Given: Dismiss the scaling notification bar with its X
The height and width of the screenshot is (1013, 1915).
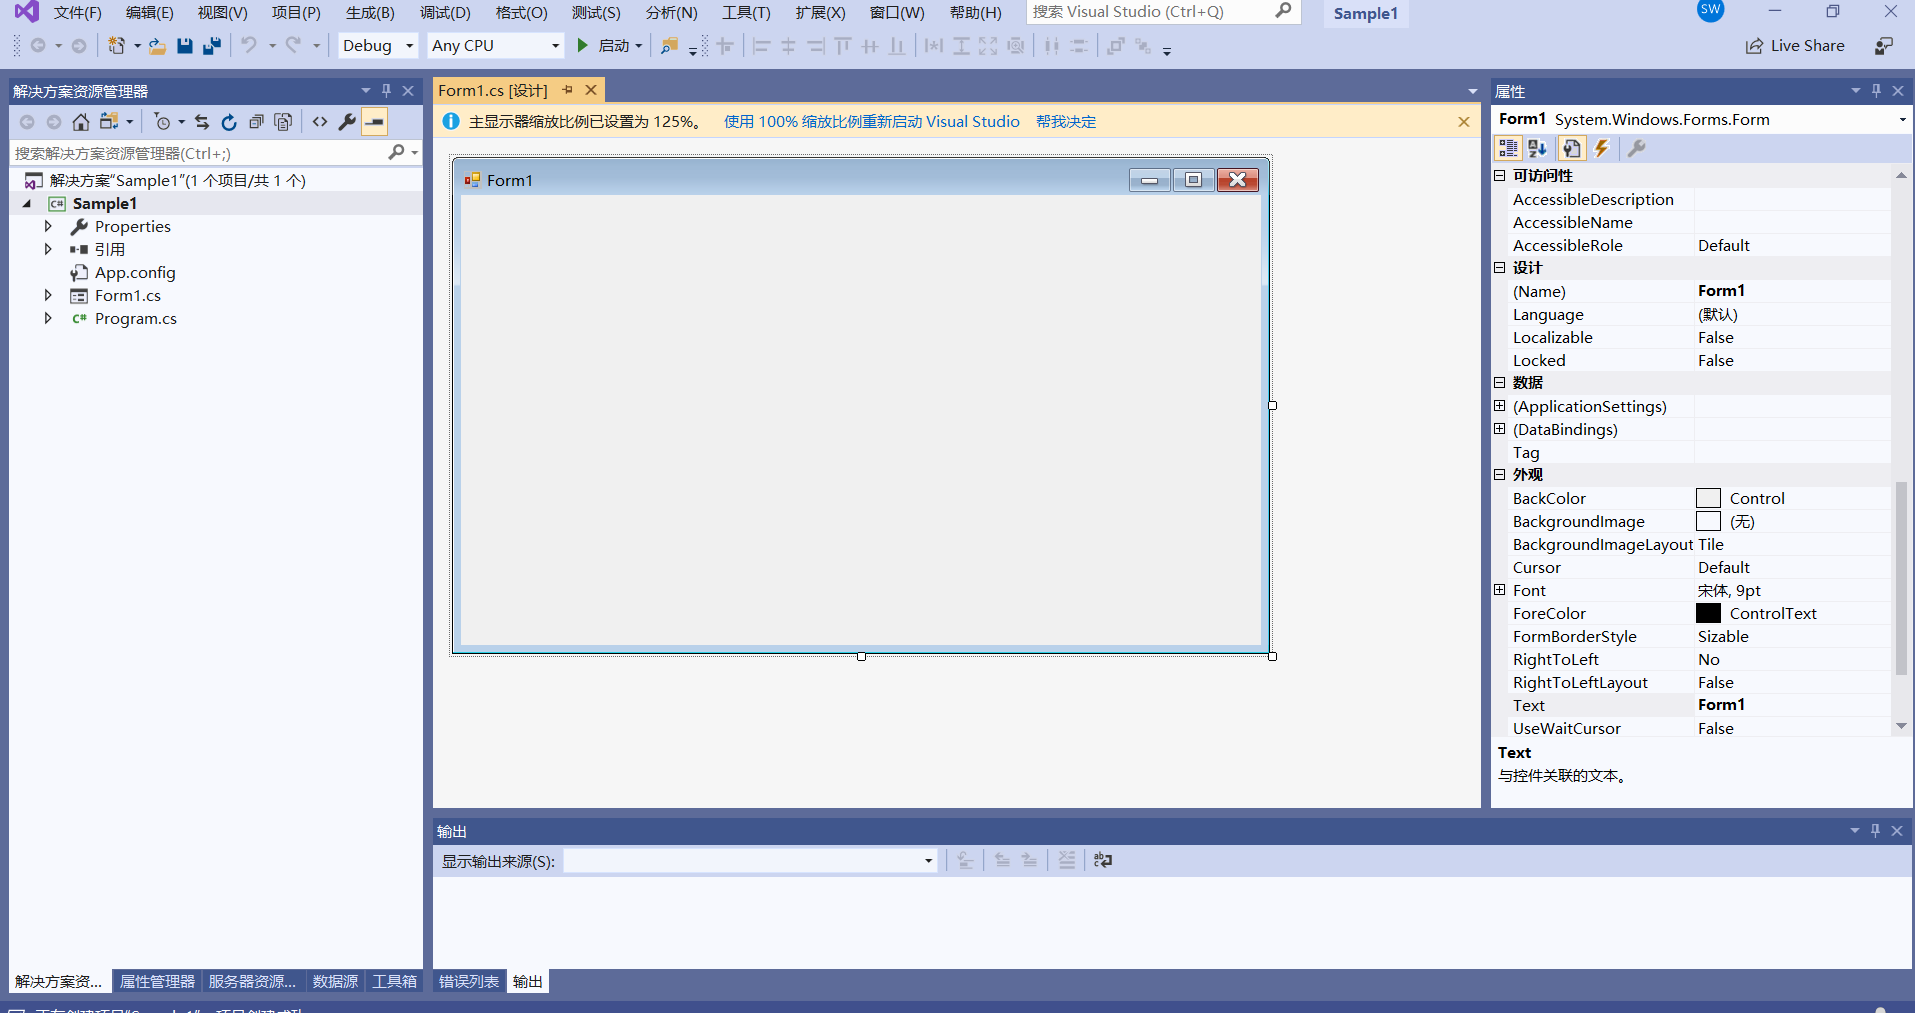Looking at the screenshot, I should [x=1464, y=121].
